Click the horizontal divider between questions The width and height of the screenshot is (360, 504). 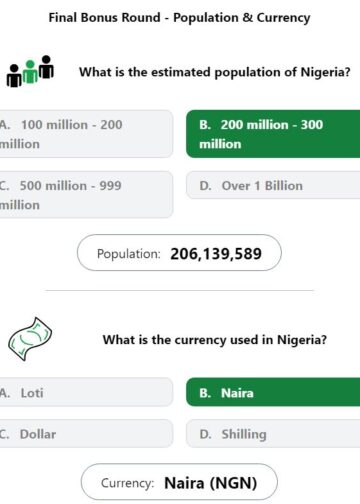pos(179,290)
